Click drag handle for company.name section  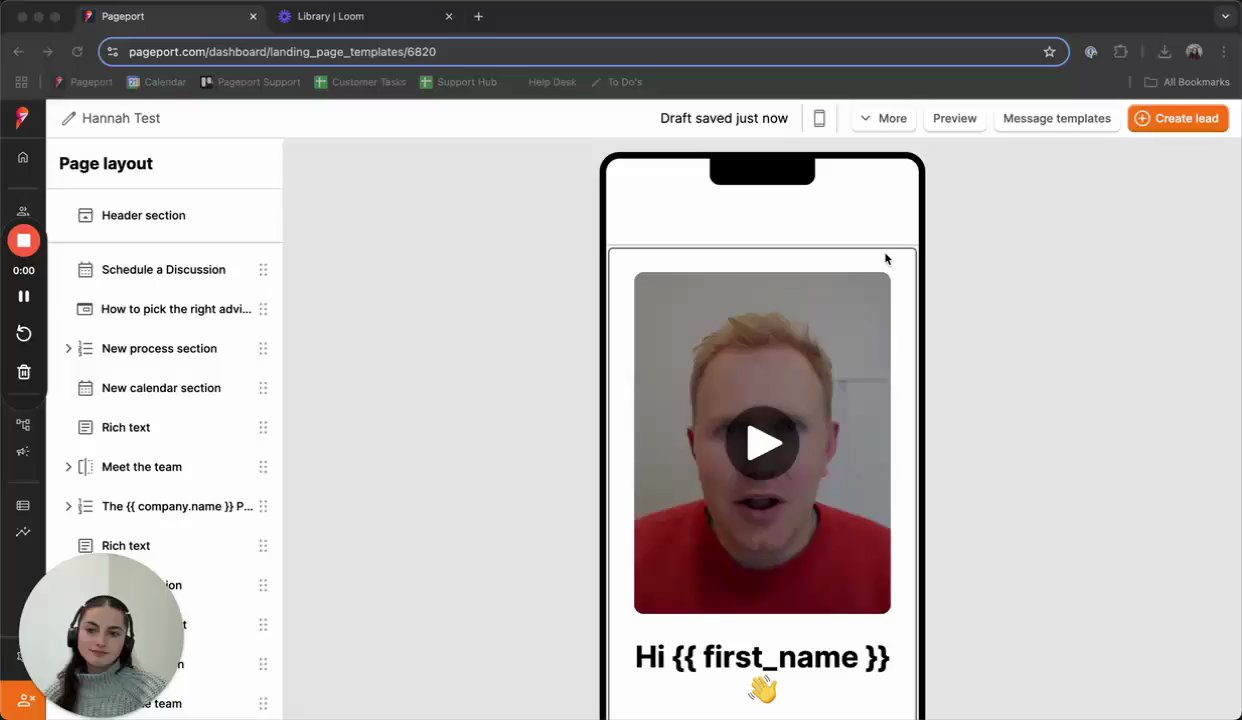tap(263, 506)
